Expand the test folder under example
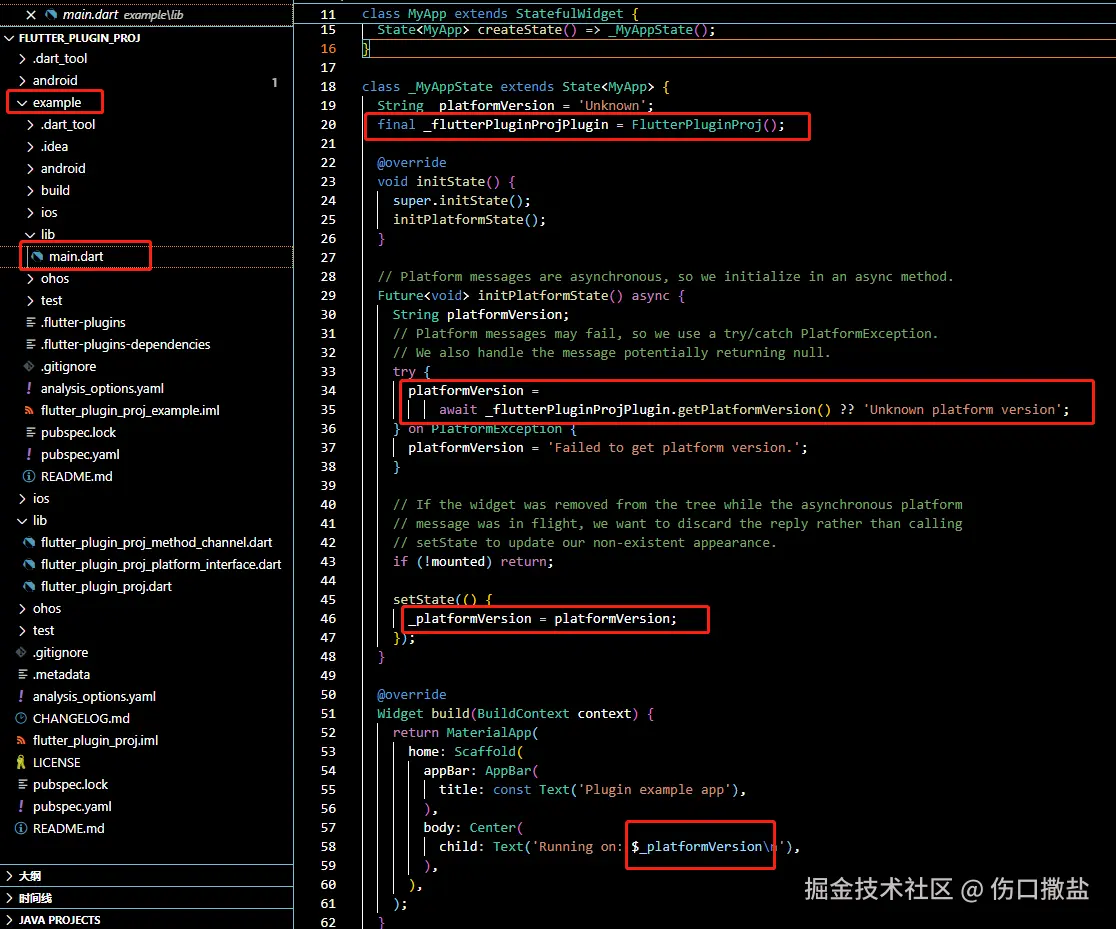 (x=30, y=300)
